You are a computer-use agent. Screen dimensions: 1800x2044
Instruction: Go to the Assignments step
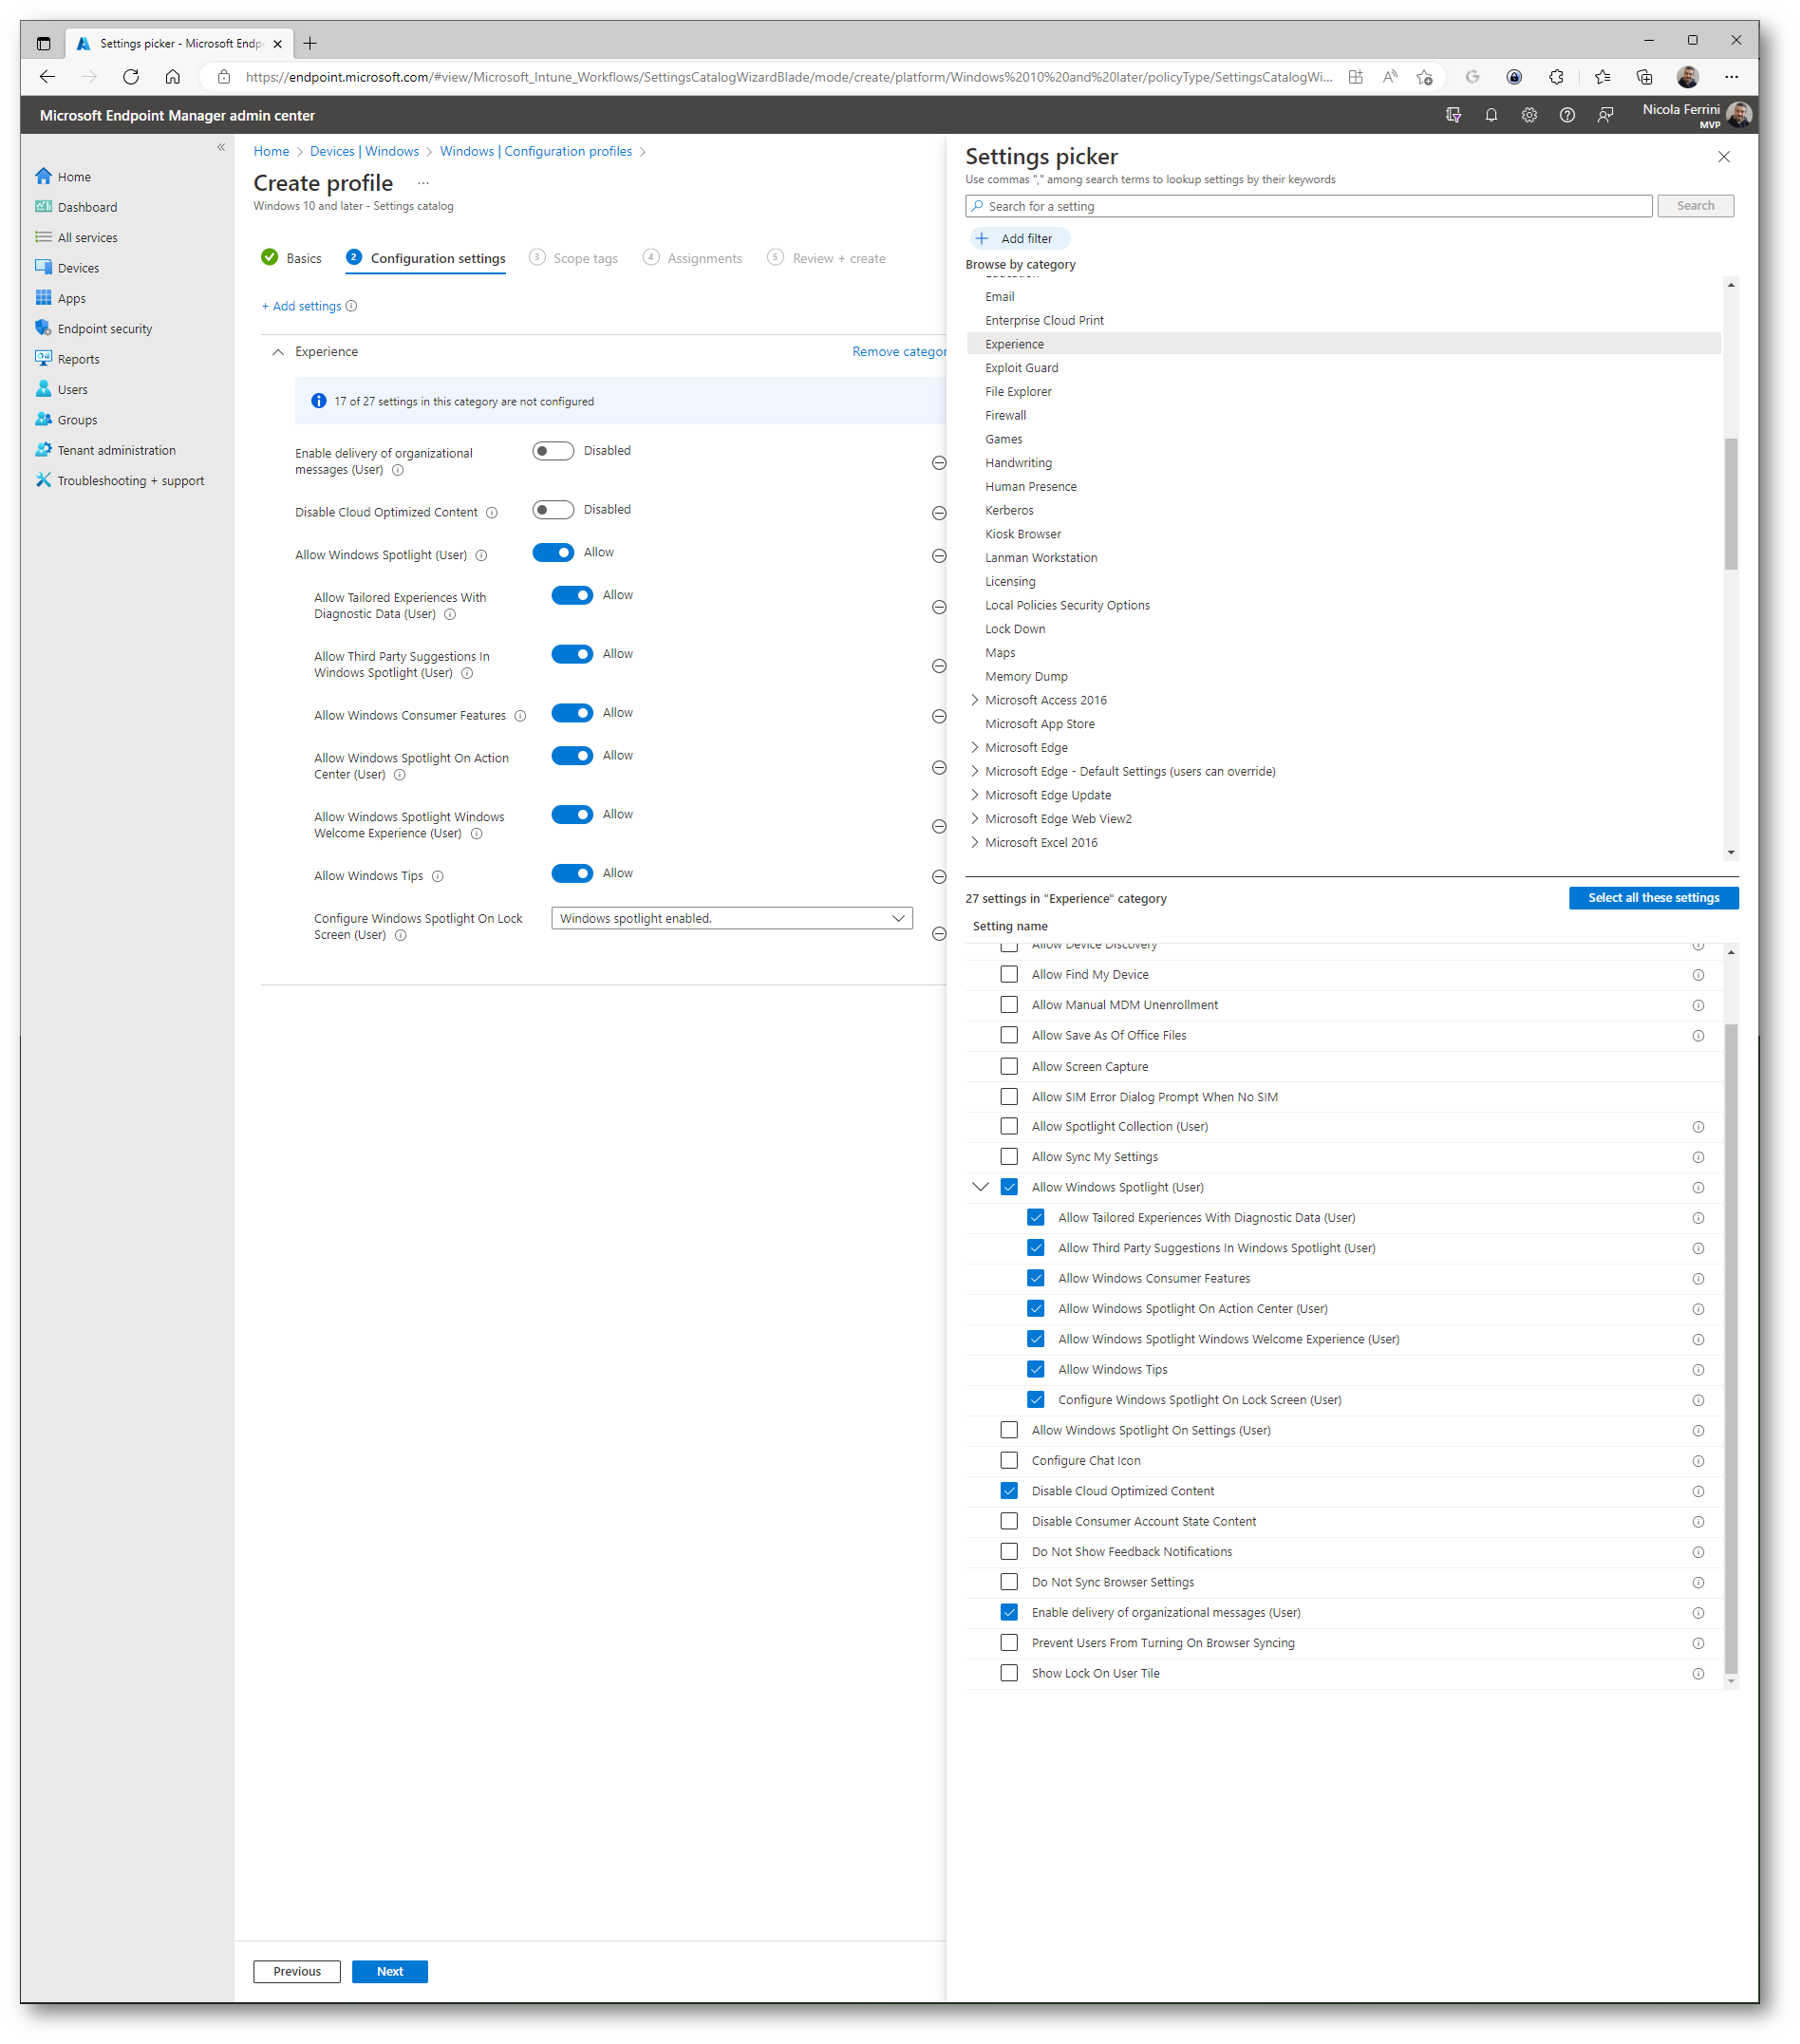(x=693, y=258)
